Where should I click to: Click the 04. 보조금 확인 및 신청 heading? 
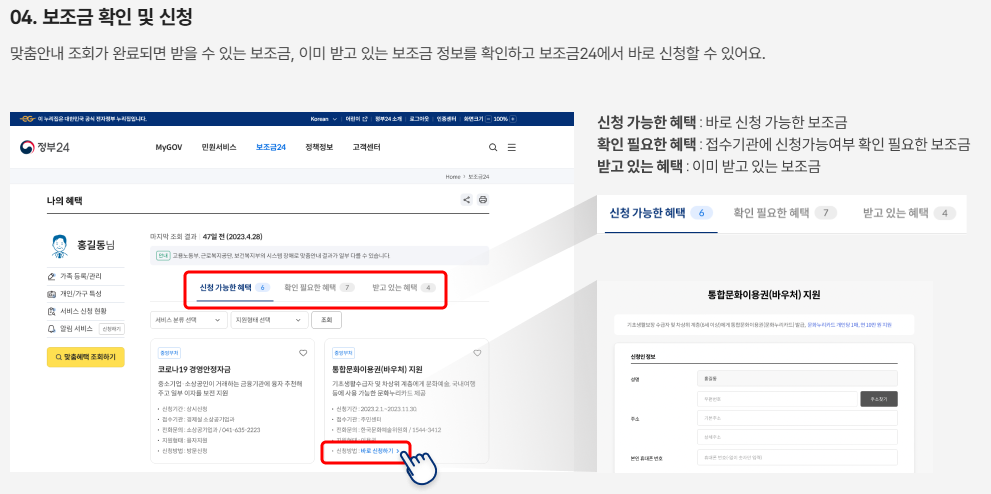coord(101,18)
